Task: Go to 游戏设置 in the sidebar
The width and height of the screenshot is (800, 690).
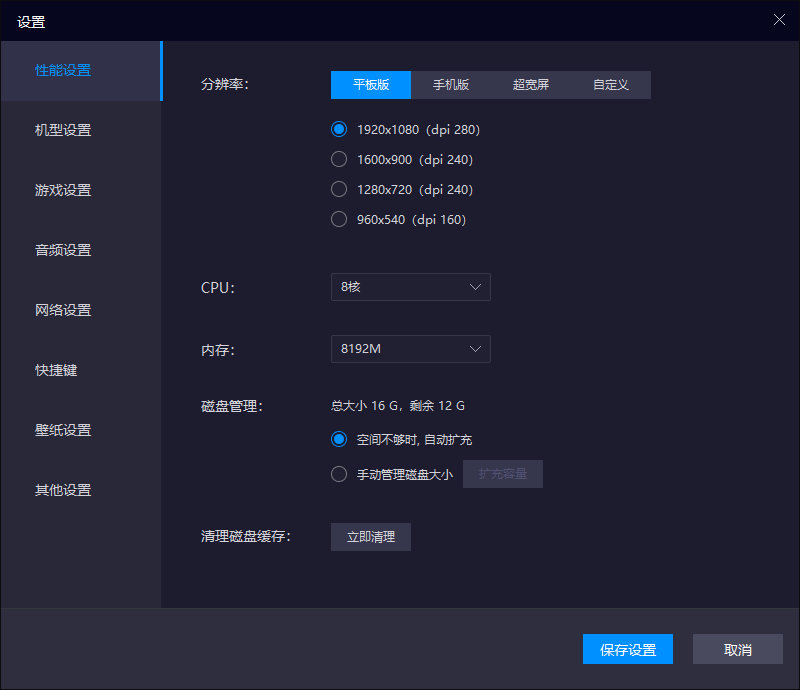Action: pyautogui.click(x=63, y=190)
